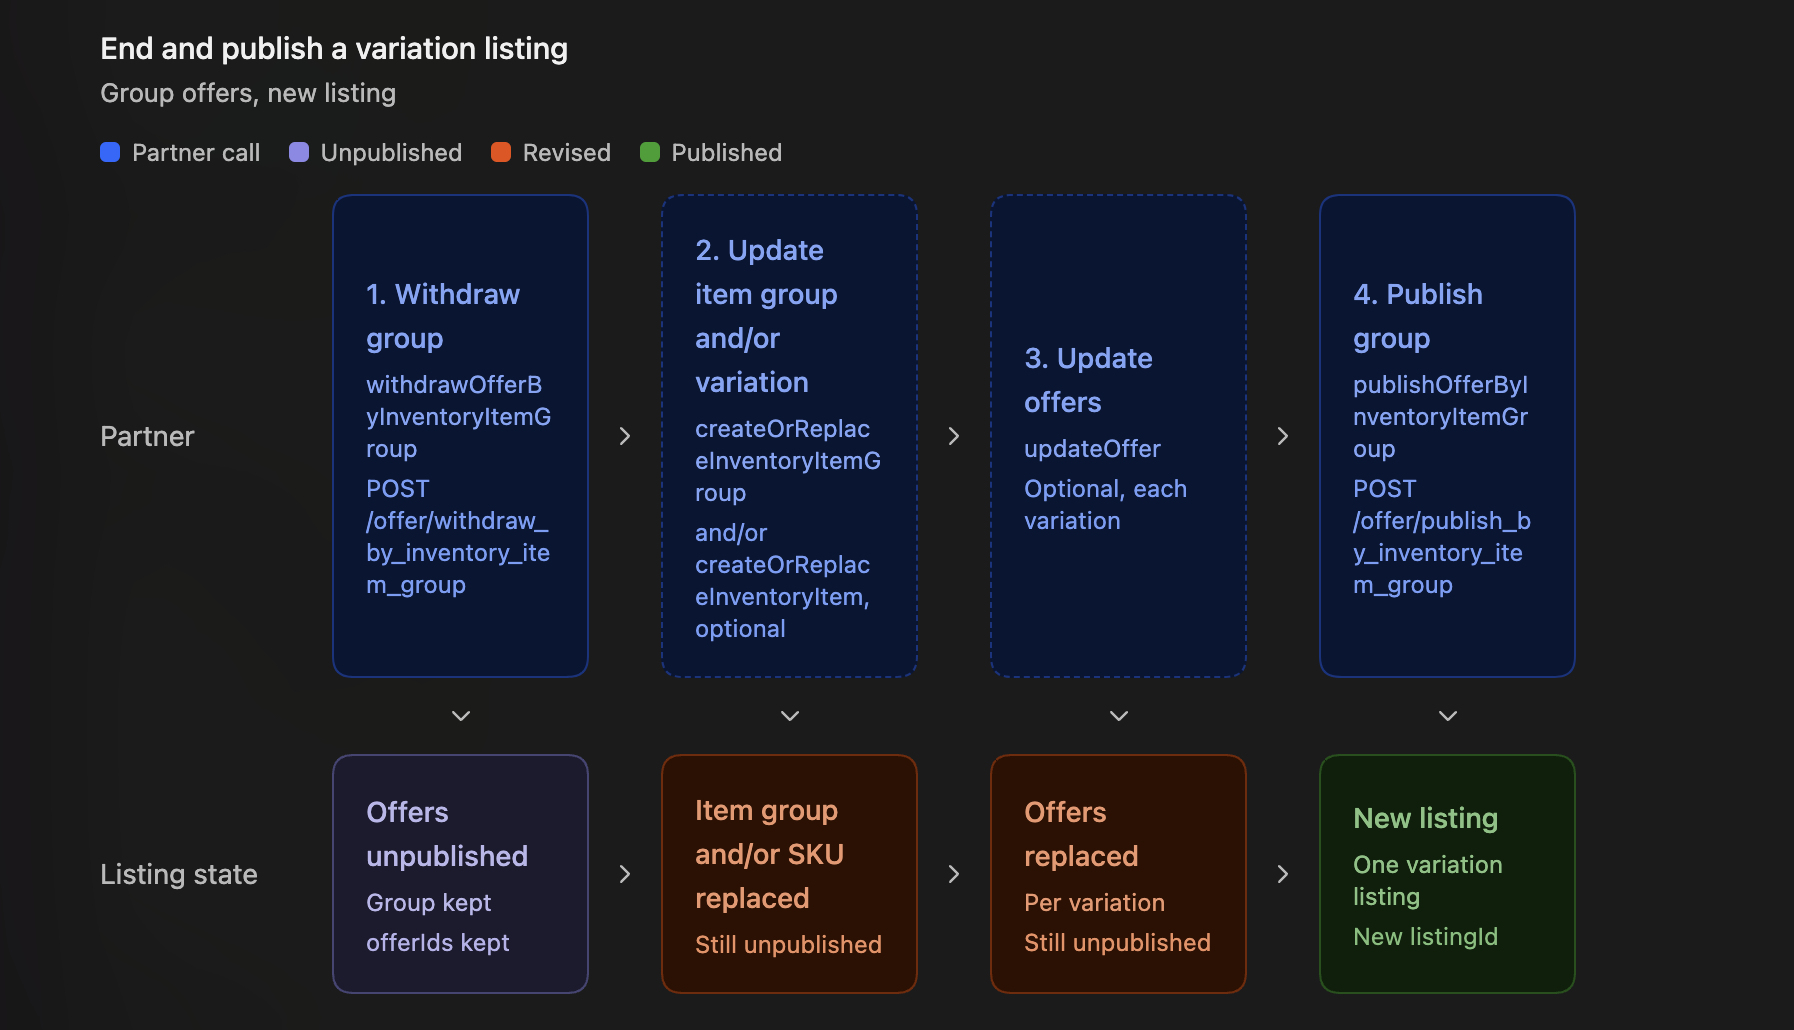Click the green Published legend swatch
This screenshot has width=1794, height=1030.
point(650,152)
